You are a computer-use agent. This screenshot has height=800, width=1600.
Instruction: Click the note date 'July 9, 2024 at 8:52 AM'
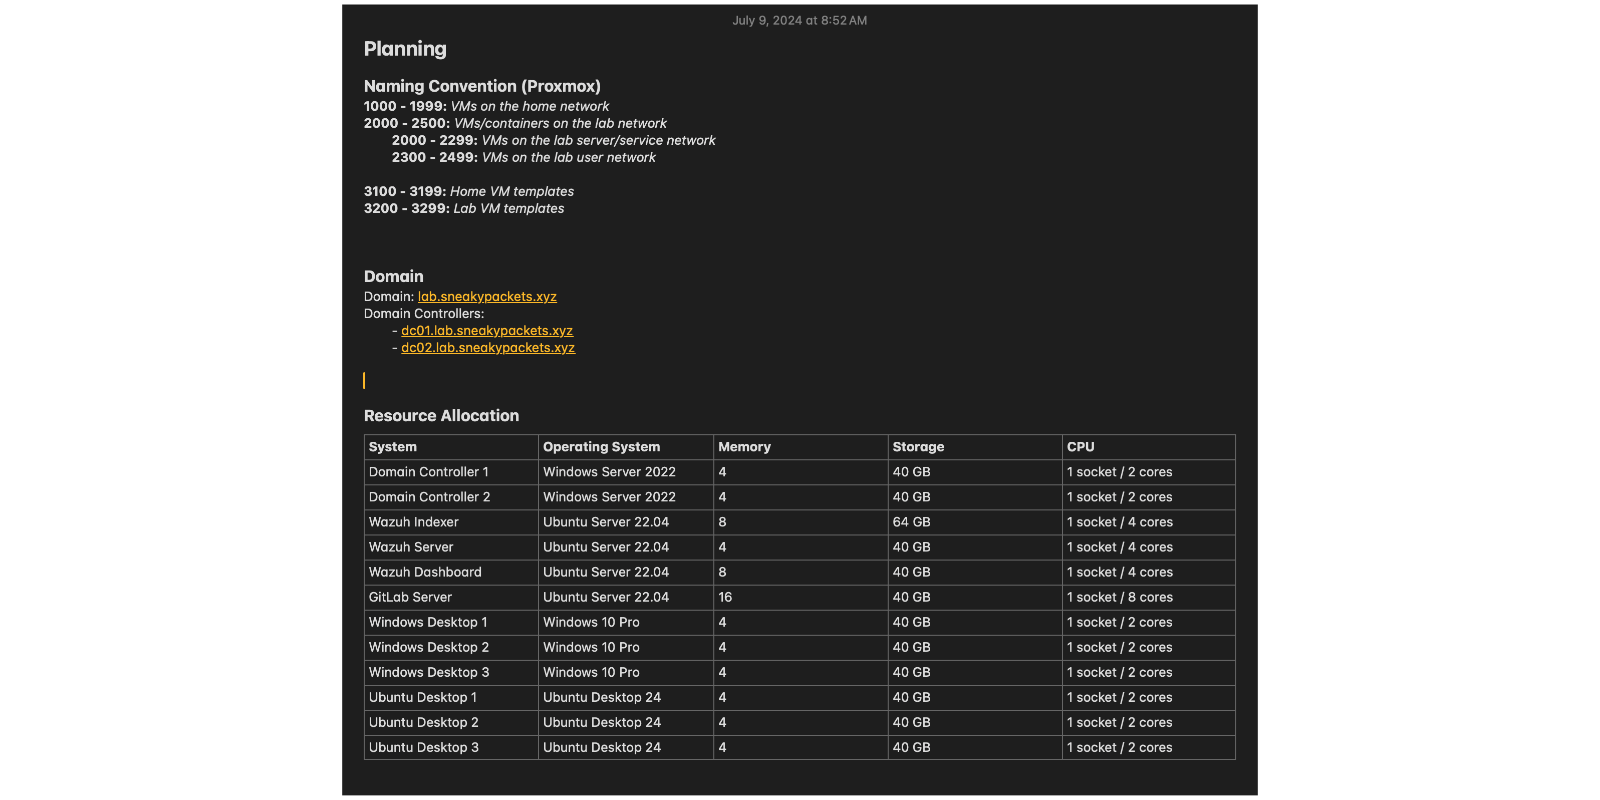[800, 20]
